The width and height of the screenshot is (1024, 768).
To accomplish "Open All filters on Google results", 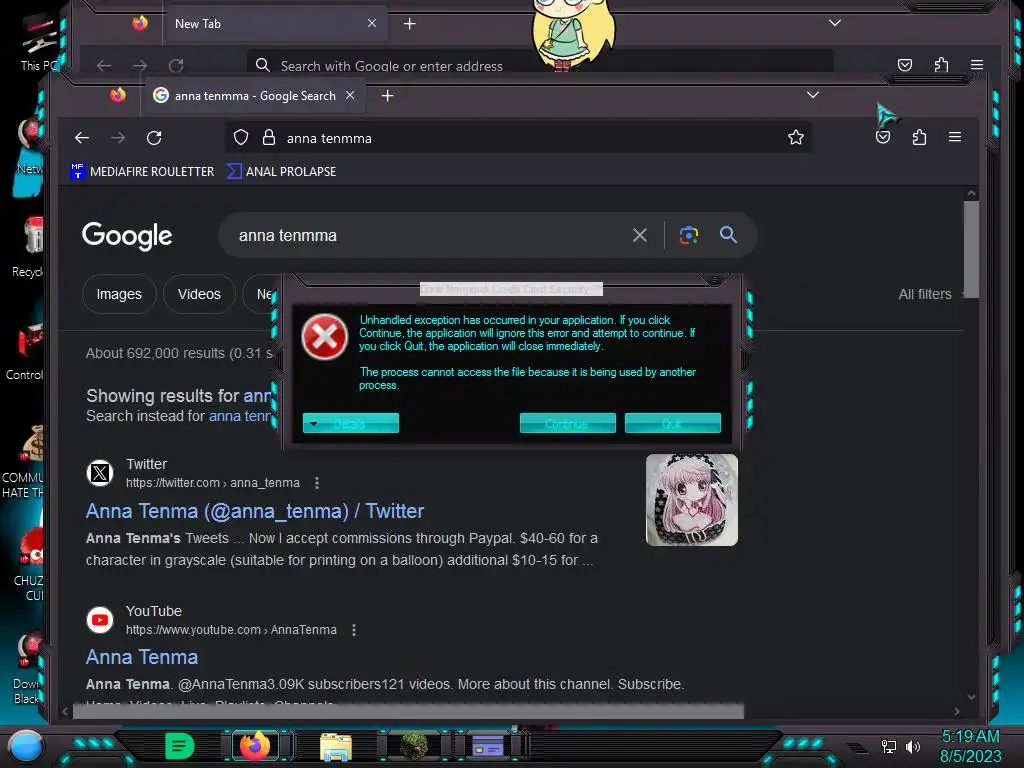I will (x=925, y=295).
